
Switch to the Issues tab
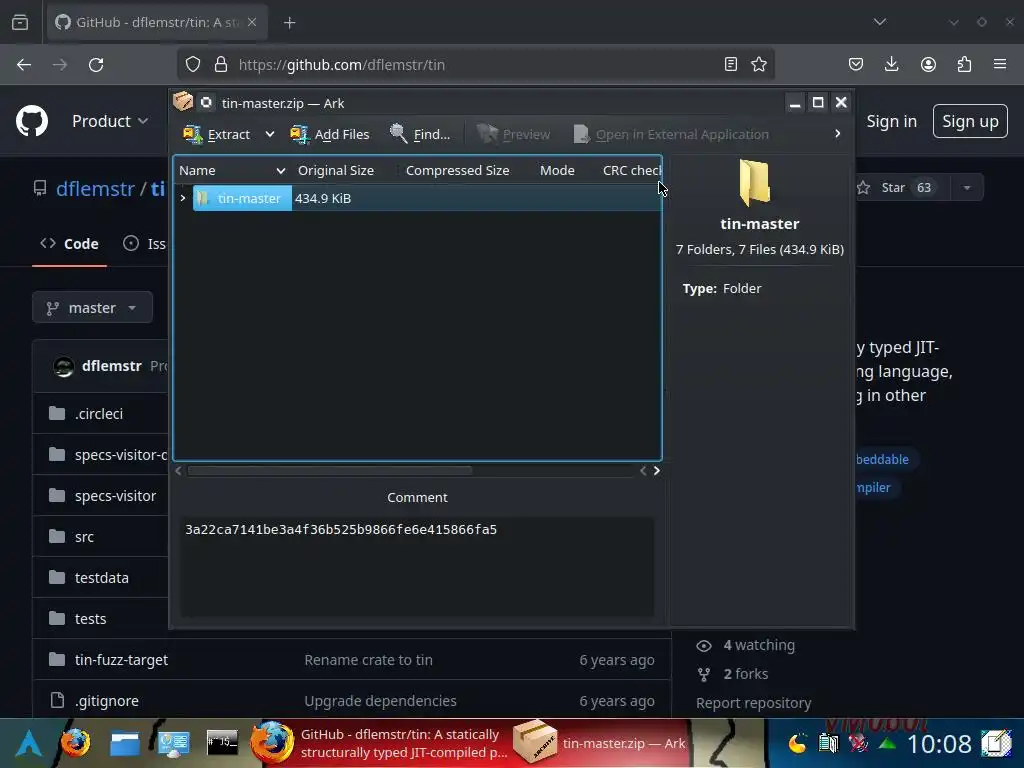[144, 244]
